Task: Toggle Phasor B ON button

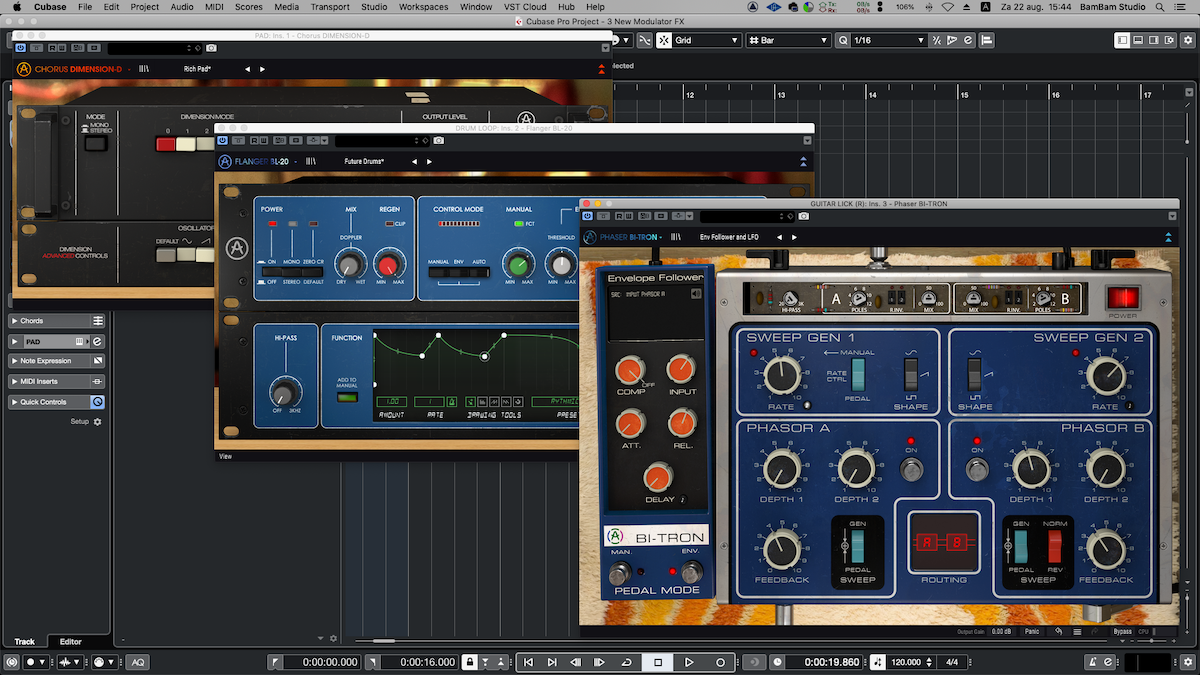Action: point(977,469)
